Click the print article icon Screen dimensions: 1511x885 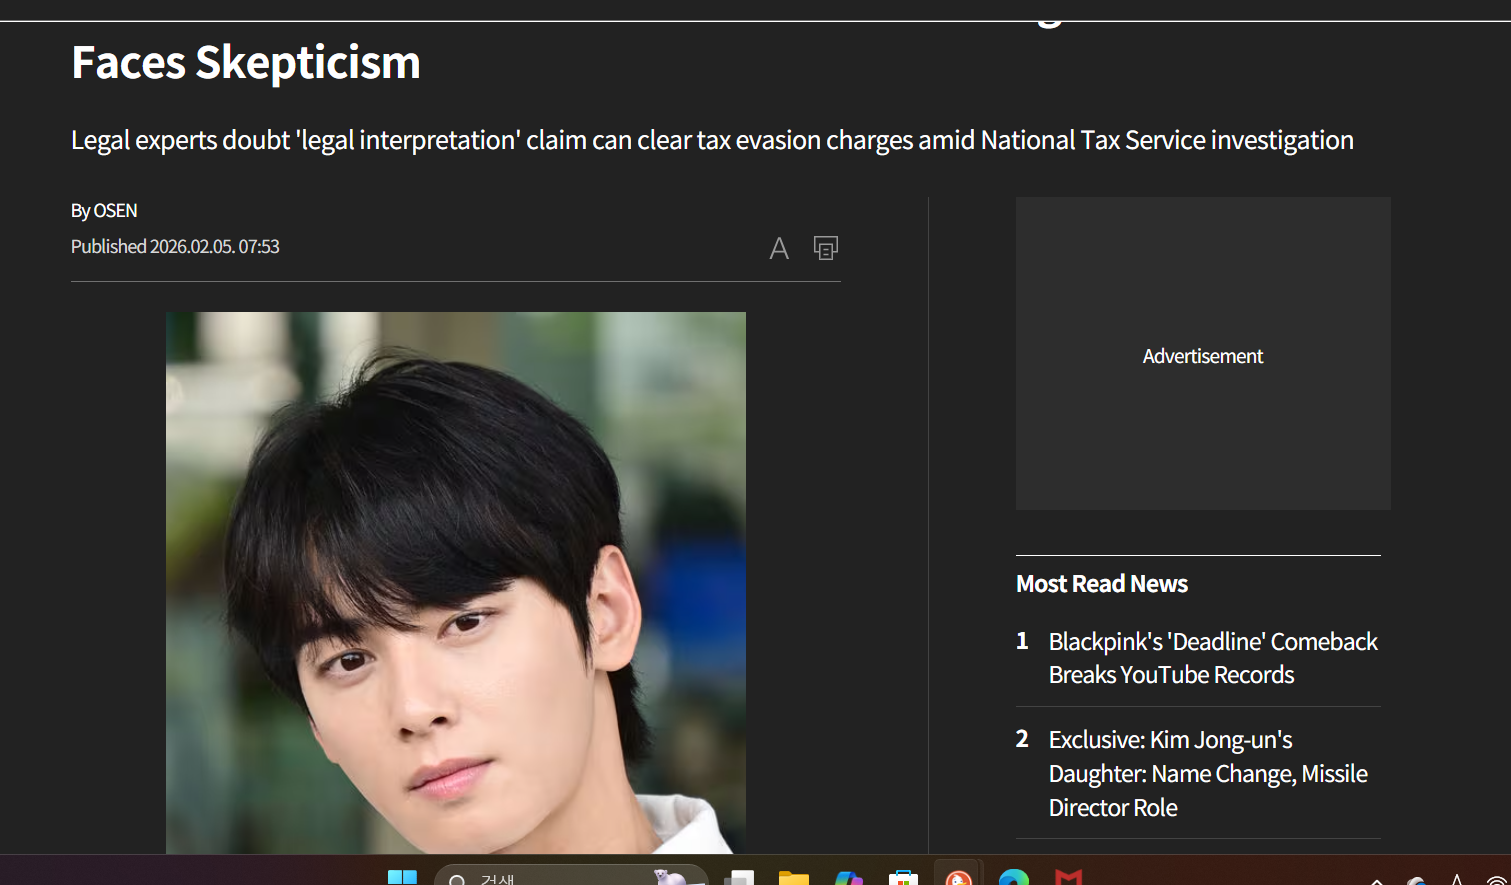point(826,248)
